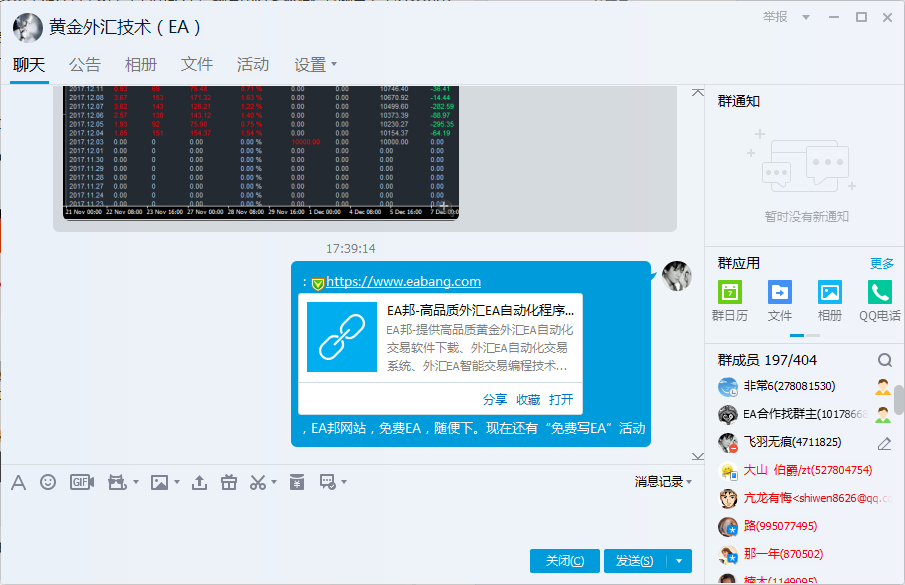The image size is (905, 585).
Task: Open the dropdown arrow next to 举报
Action: [806, 17]
